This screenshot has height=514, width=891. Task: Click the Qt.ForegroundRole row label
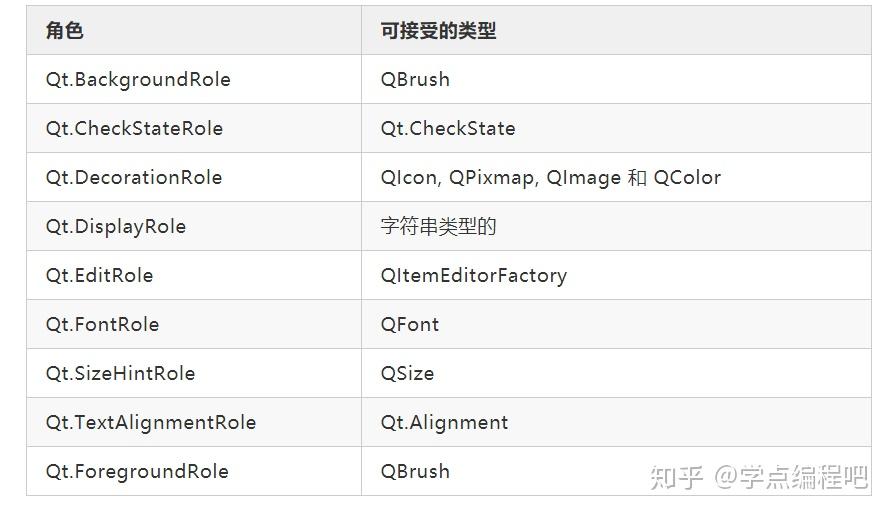point(137,471)
